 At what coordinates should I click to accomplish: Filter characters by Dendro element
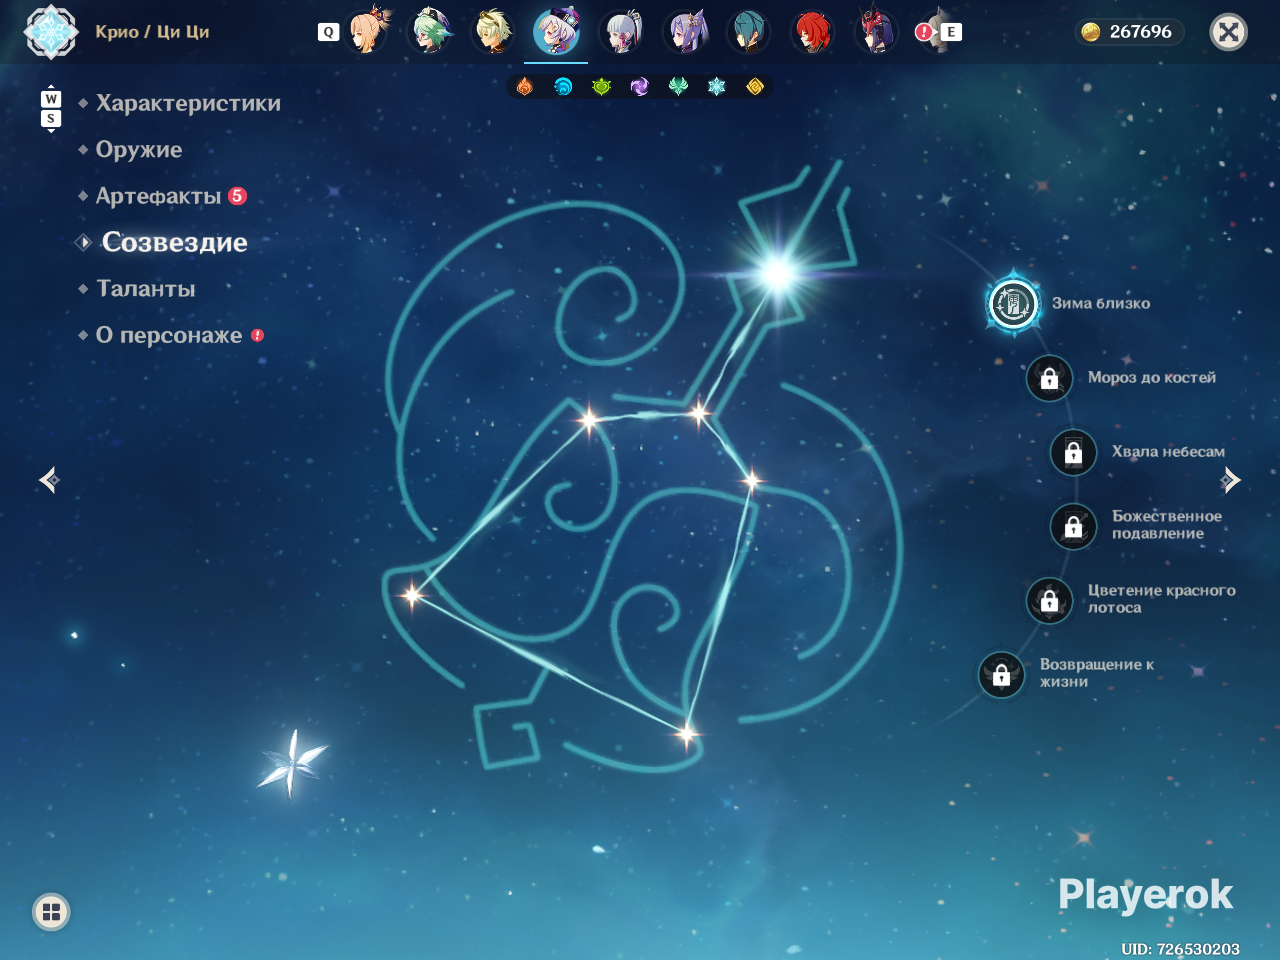[601, 87]
